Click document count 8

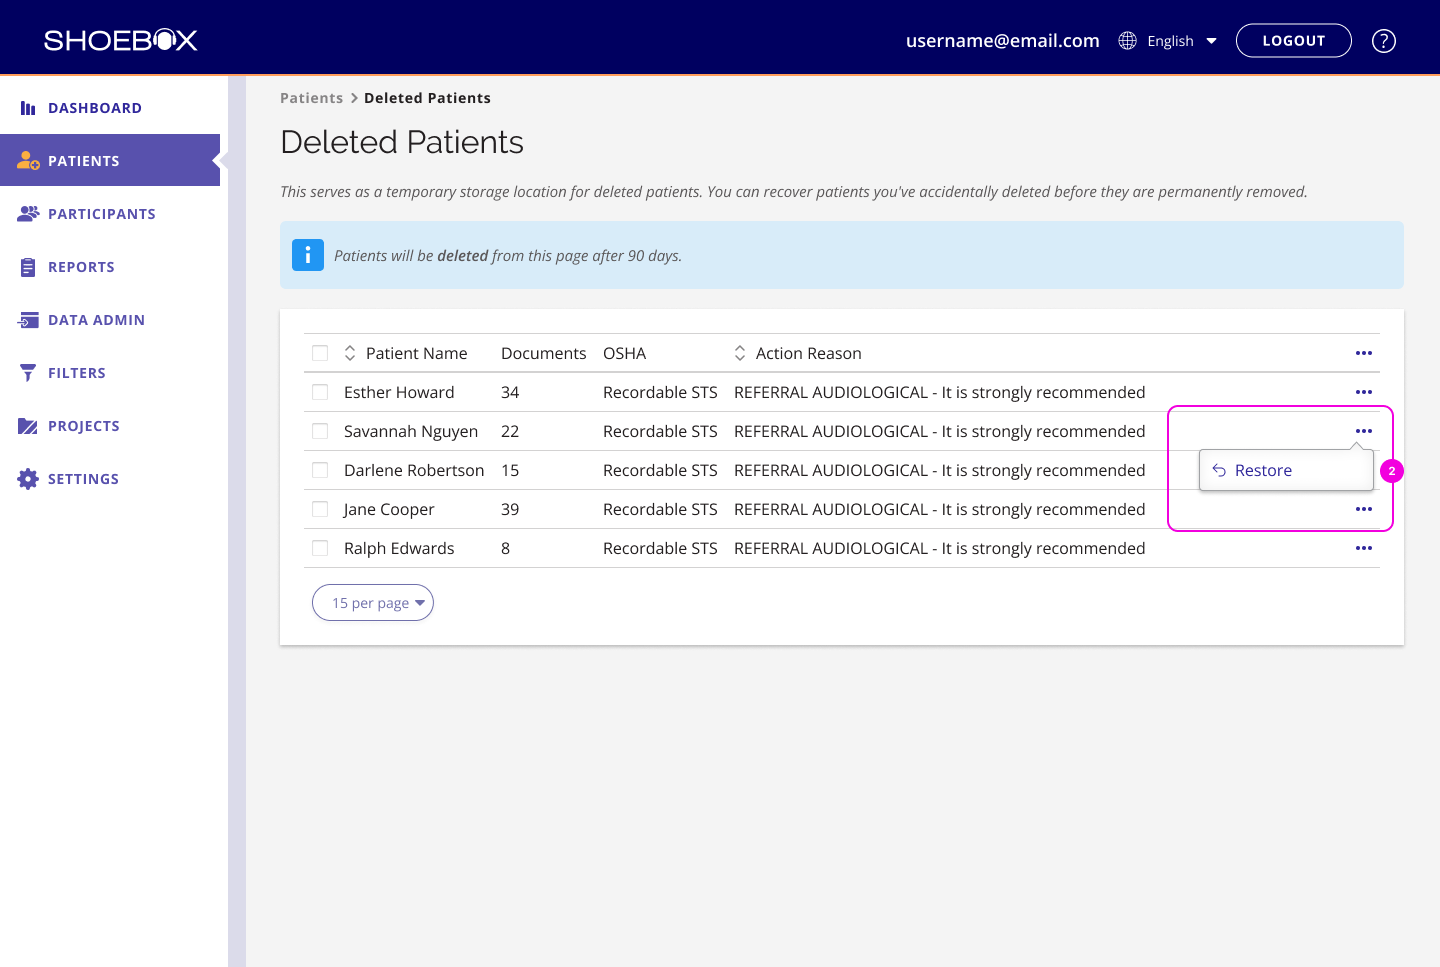coord(506,548)
